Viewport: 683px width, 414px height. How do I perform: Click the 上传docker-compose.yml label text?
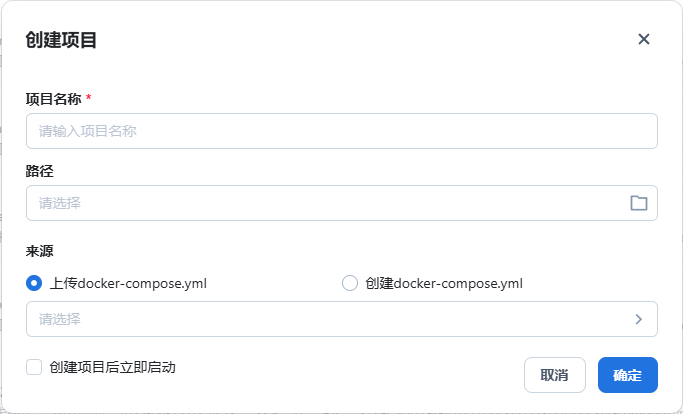click(128, 283)
